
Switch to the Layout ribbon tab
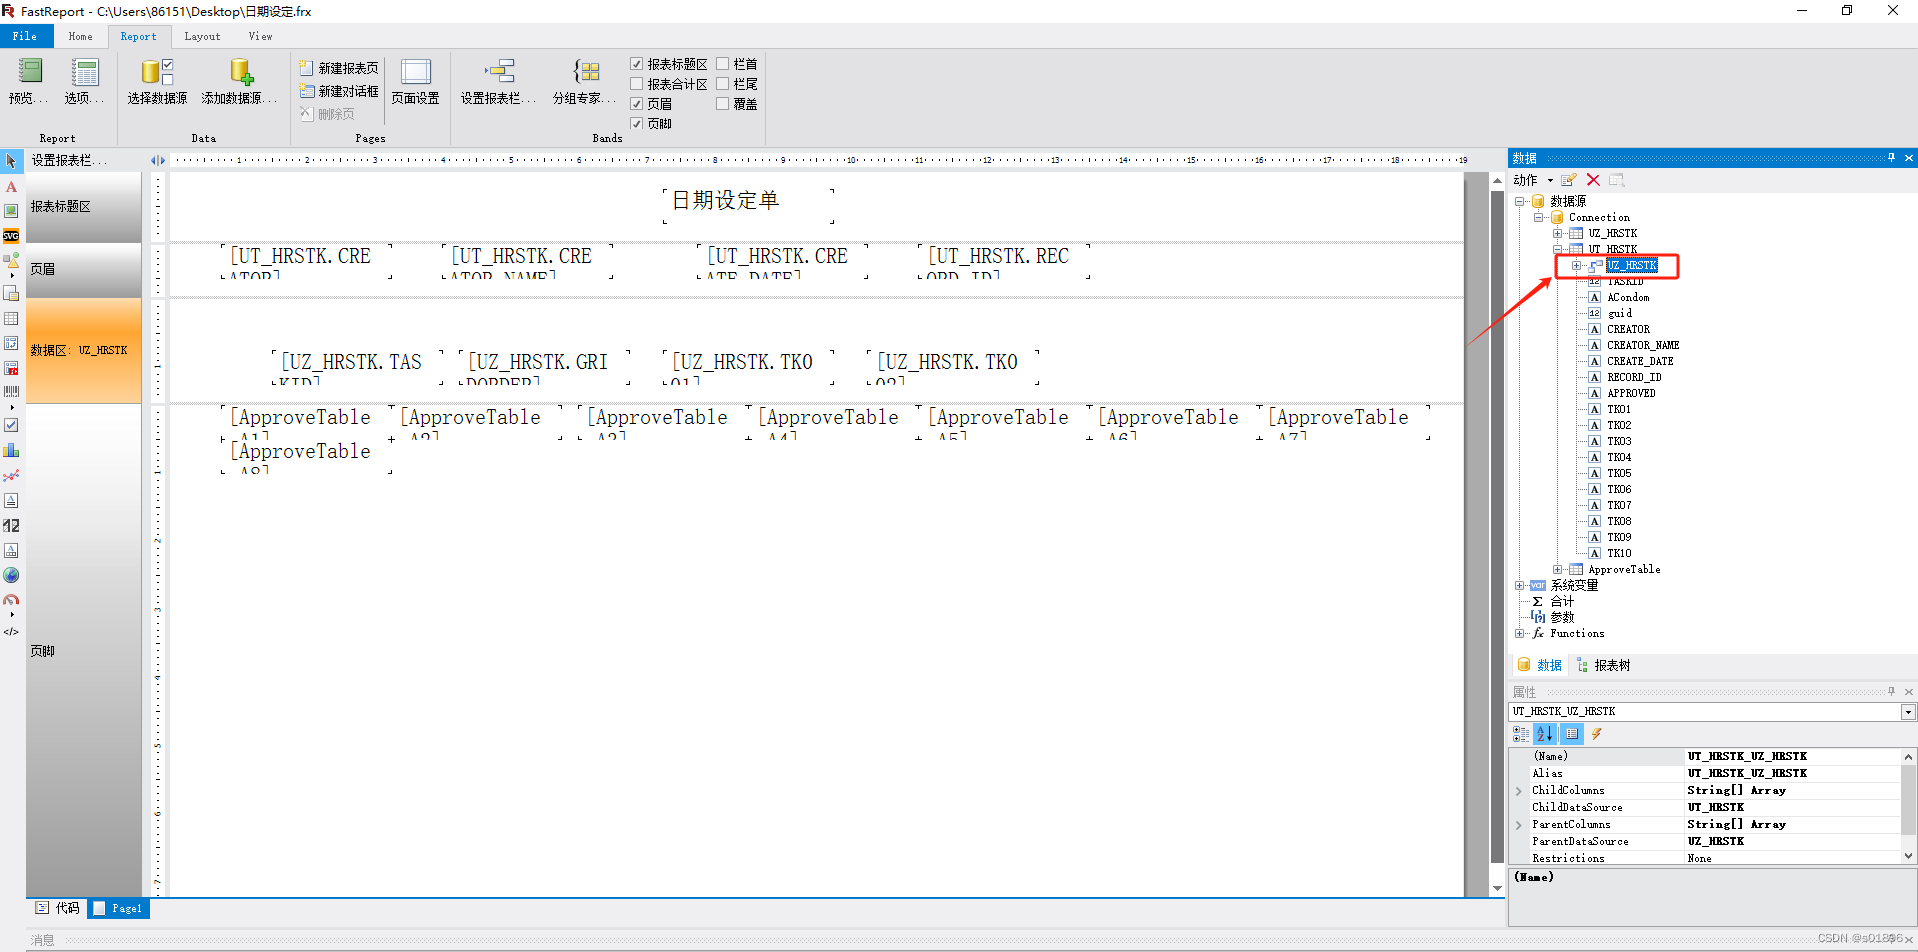tap(202, 36)
